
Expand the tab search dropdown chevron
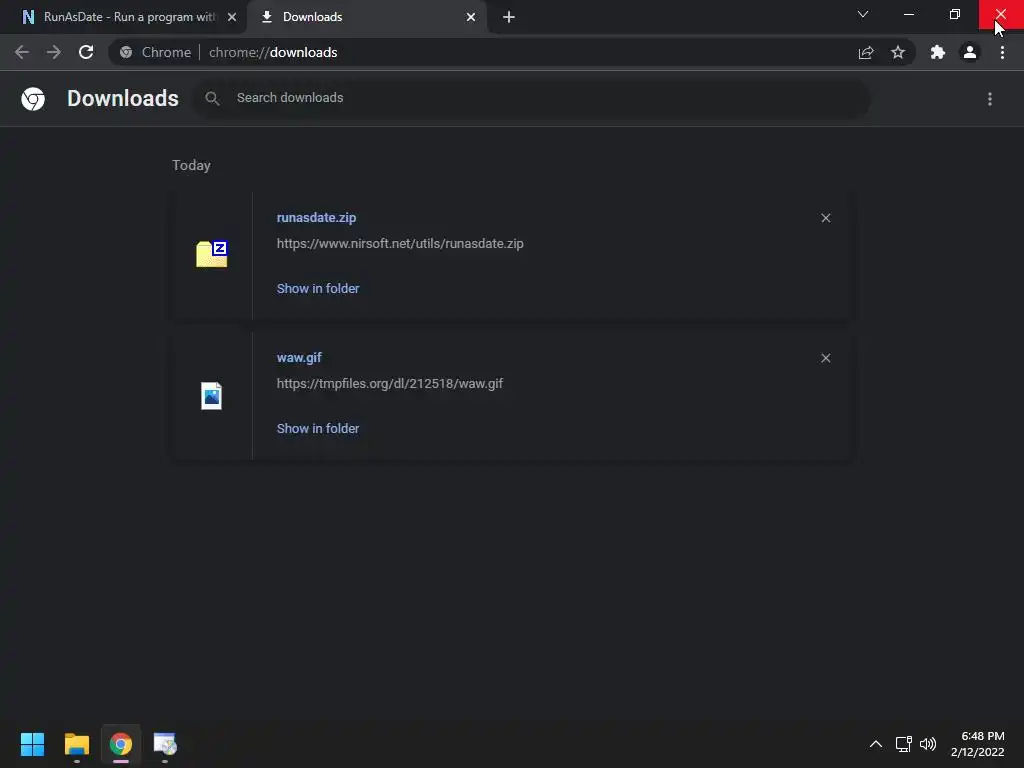[x=863, y=14]
